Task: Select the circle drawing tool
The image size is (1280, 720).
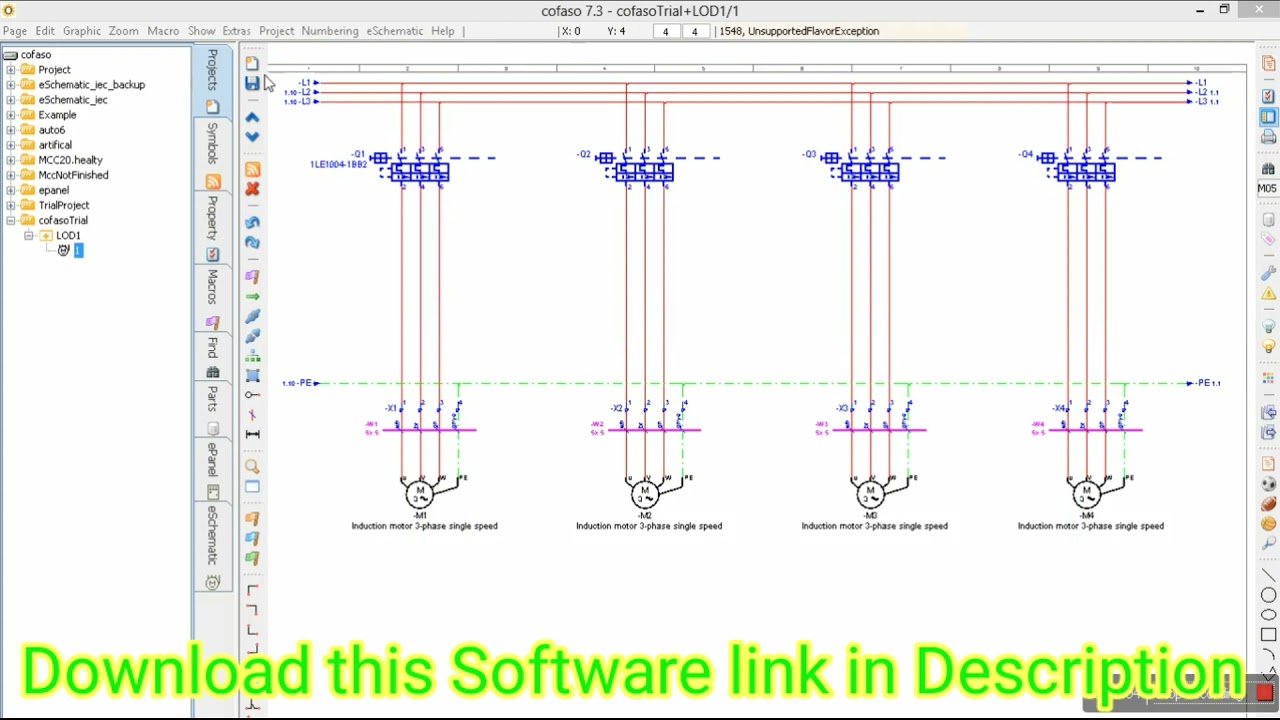Action: coord(1268,596)
